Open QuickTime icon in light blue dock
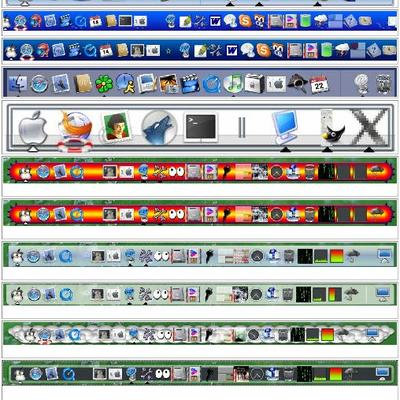The image size is (400, 400). click(66, 256)
